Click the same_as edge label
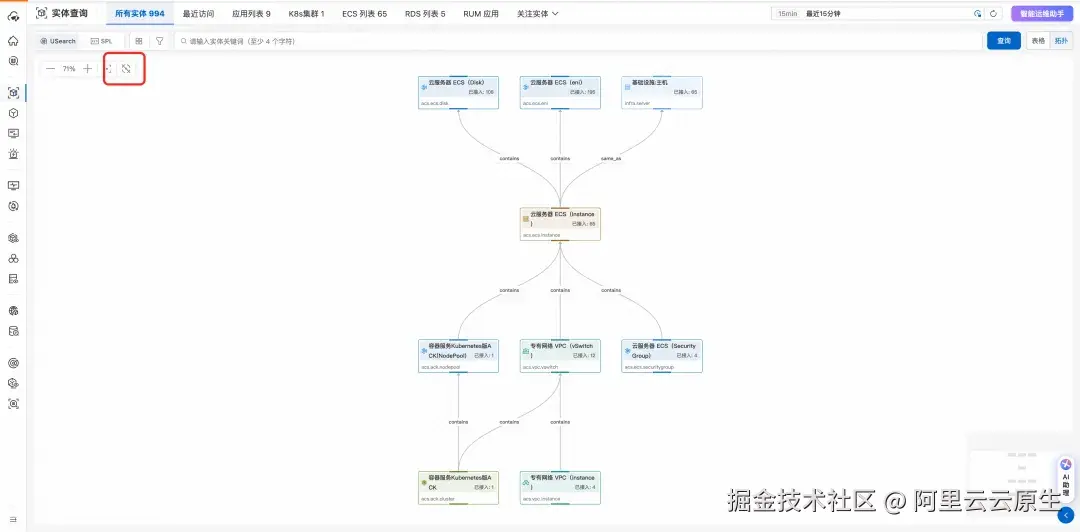This screenshot has width=1080, height=532. [611, 158]
